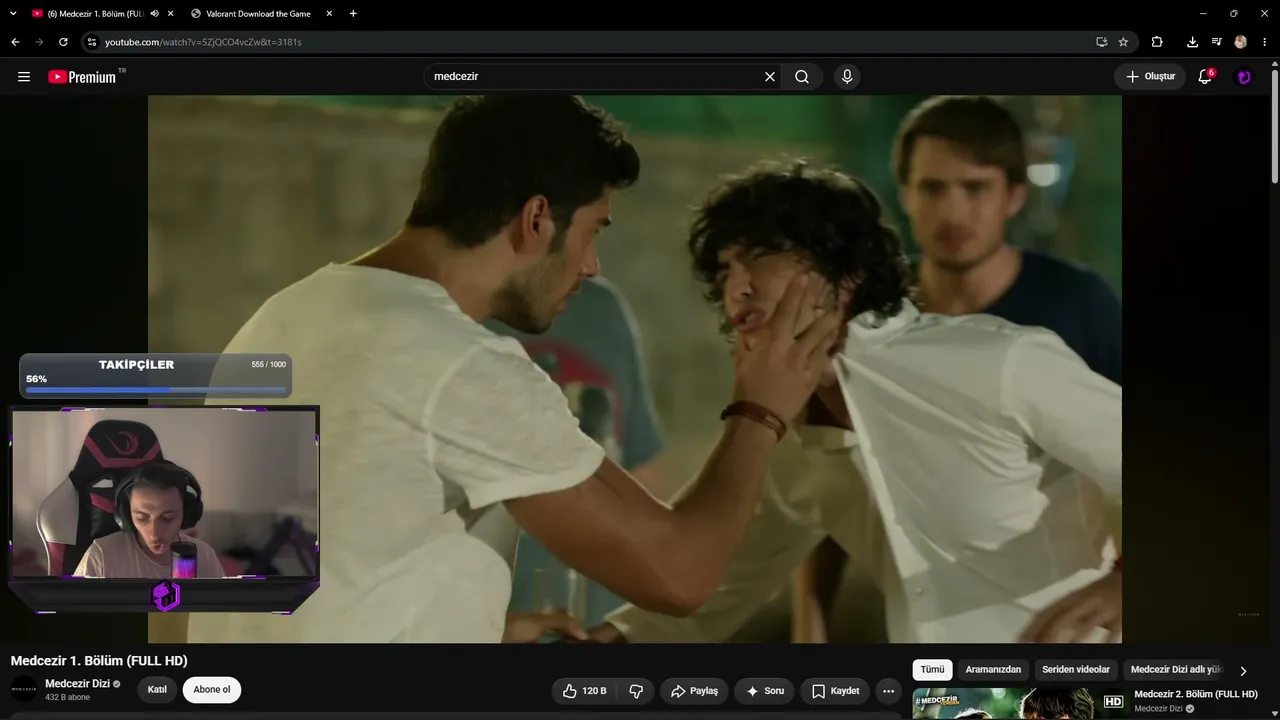Select the Medcezir Dizi adlı filter chip
The image size is (1280, 720).
(x=1176, y=670)
